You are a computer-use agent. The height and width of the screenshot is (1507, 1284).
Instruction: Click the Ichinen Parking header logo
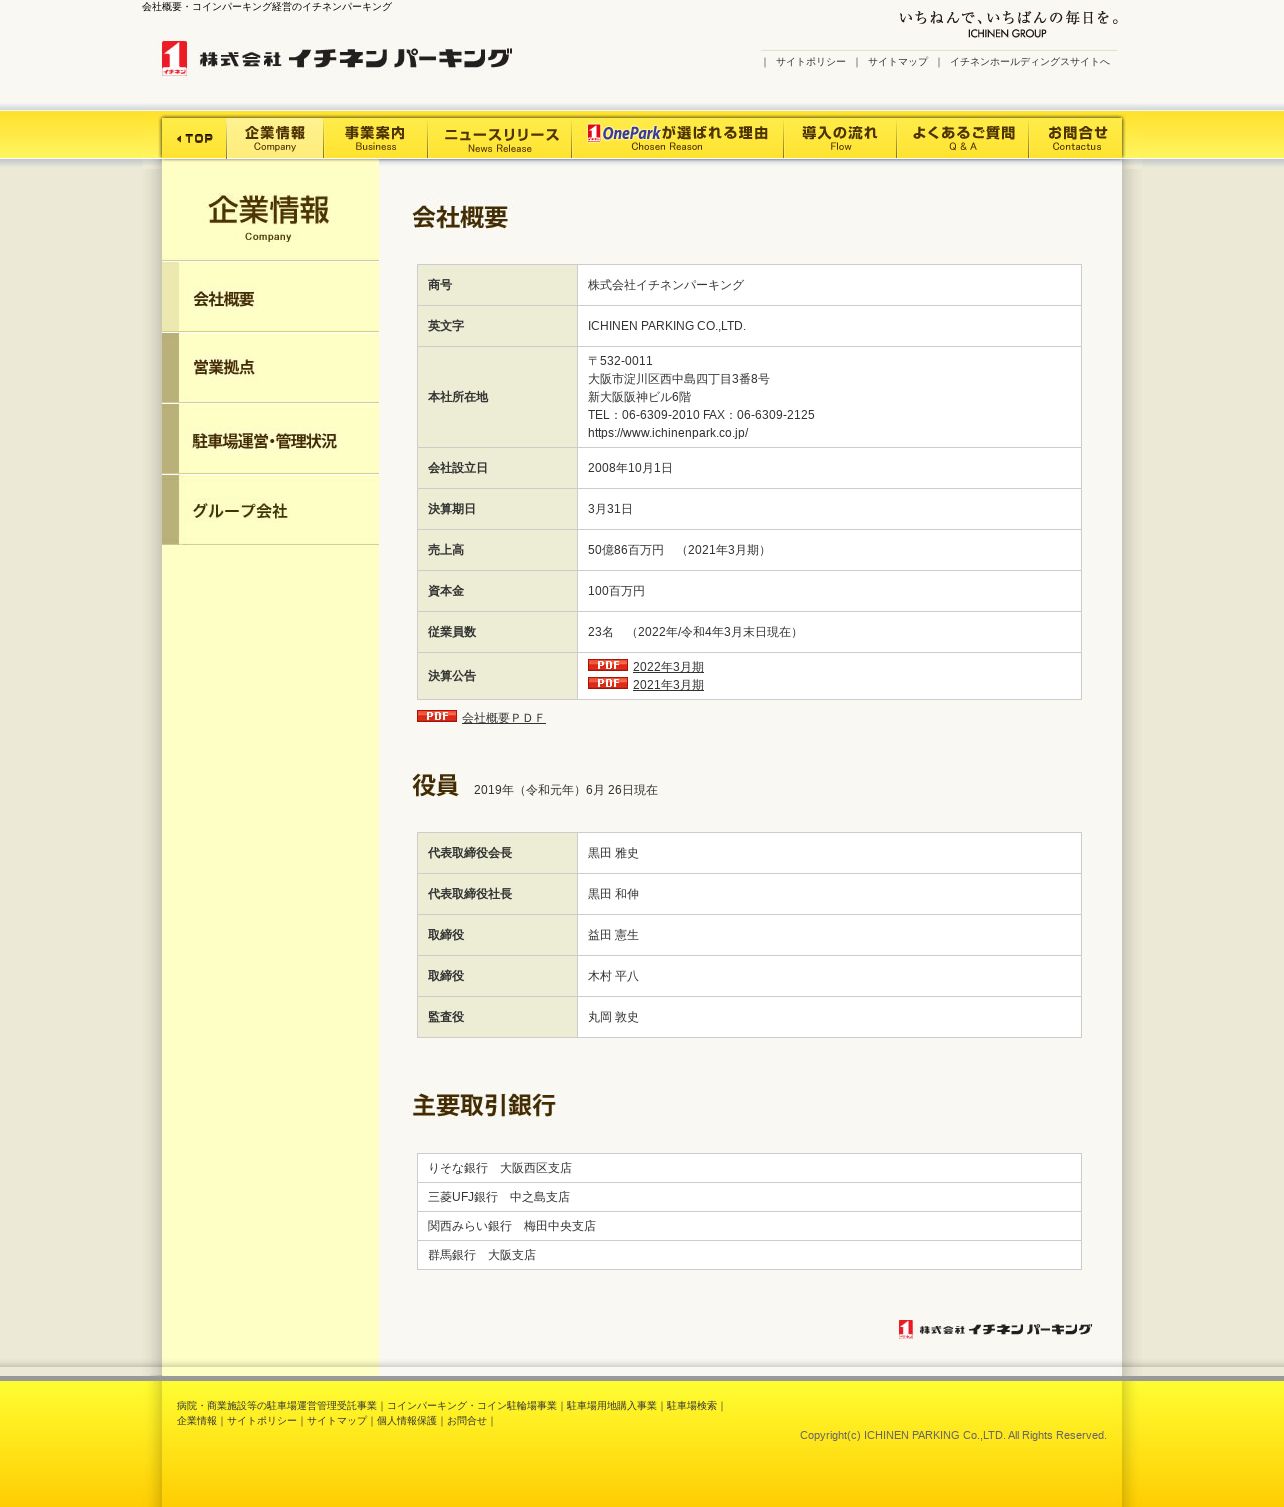tap(337, 58)
